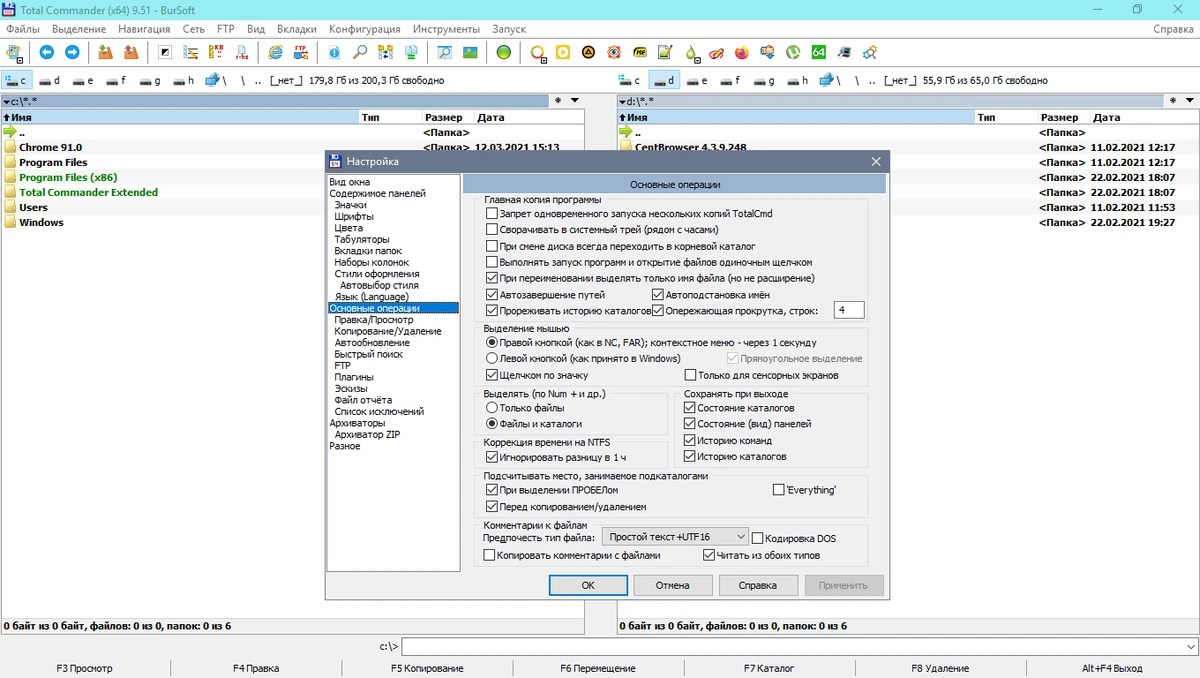Viewport: 1200px width, 678px height.
Task: Open the 'Инструменты' menu
Action: (446, 29)
